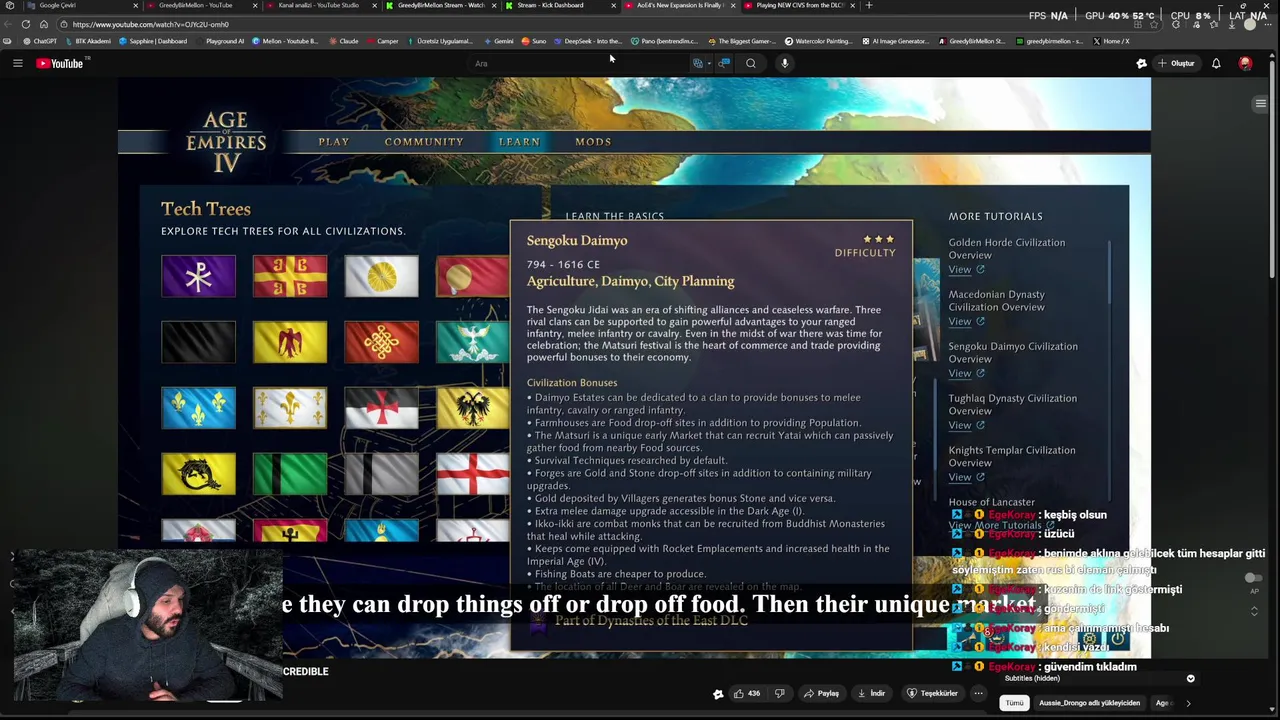The image size is (1280, 720).
Task: Select the green and black striped flag
Action: pos(290,474)
